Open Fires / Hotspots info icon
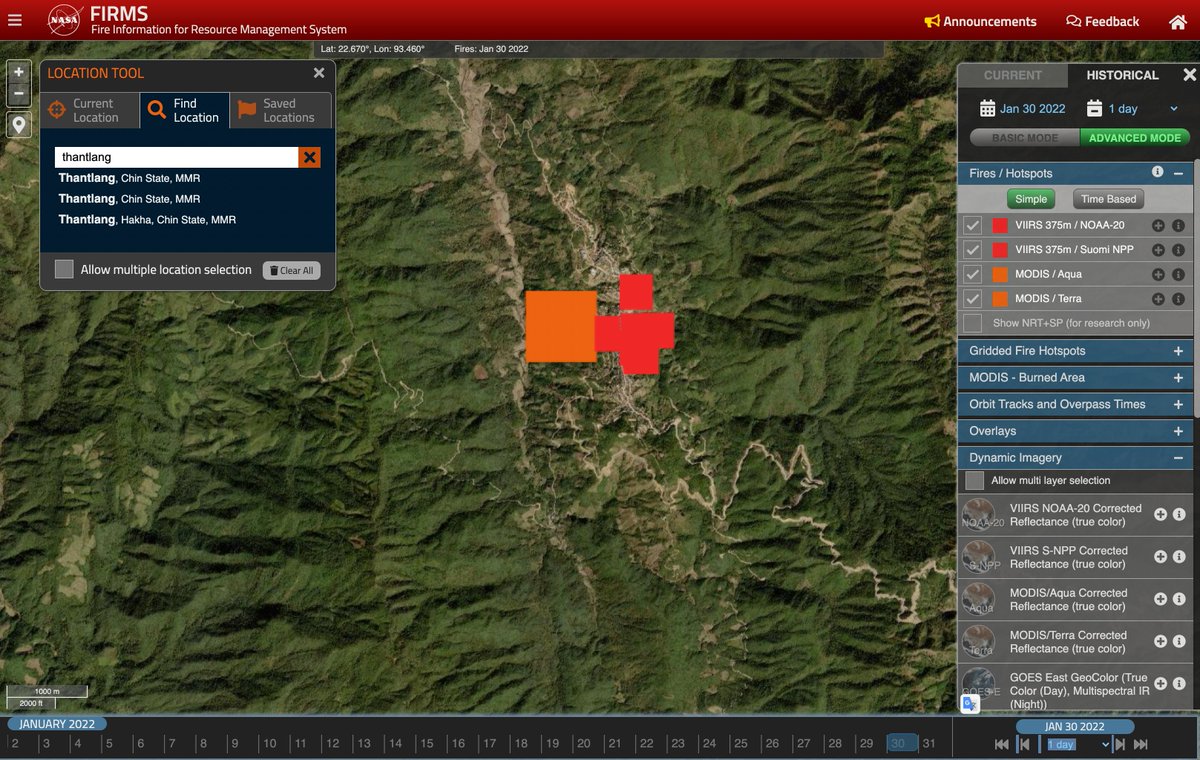 click(1157, 172)
